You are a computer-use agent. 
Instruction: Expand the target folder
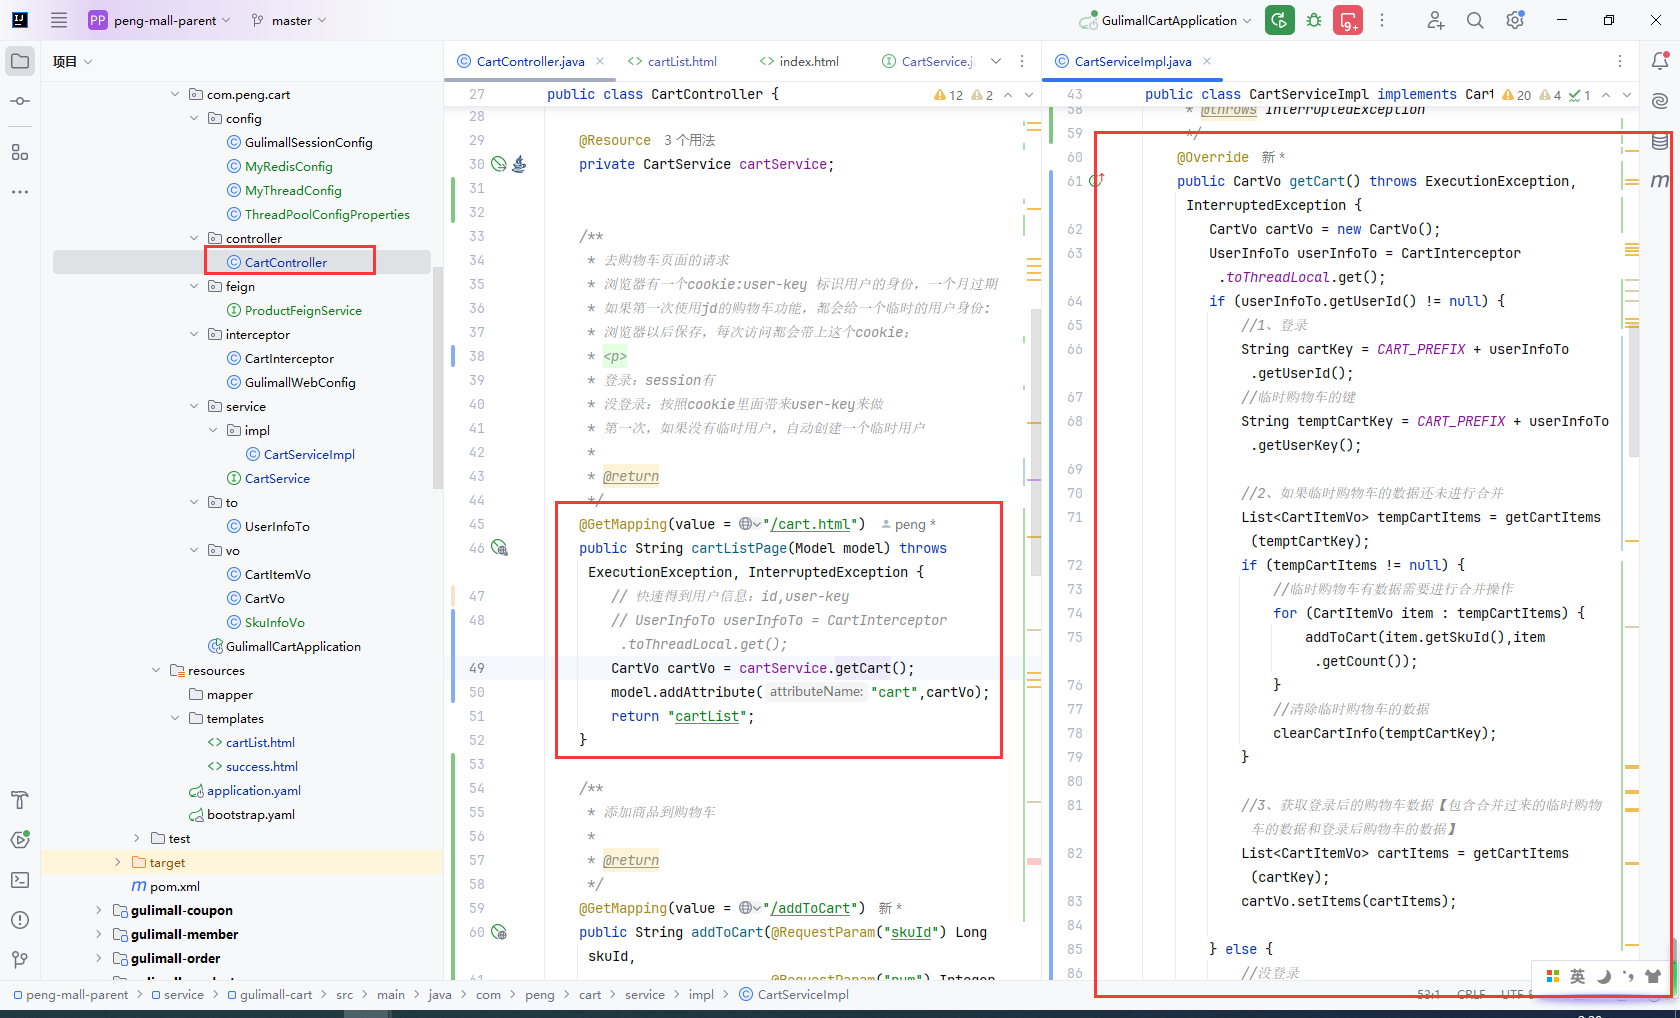117,862
